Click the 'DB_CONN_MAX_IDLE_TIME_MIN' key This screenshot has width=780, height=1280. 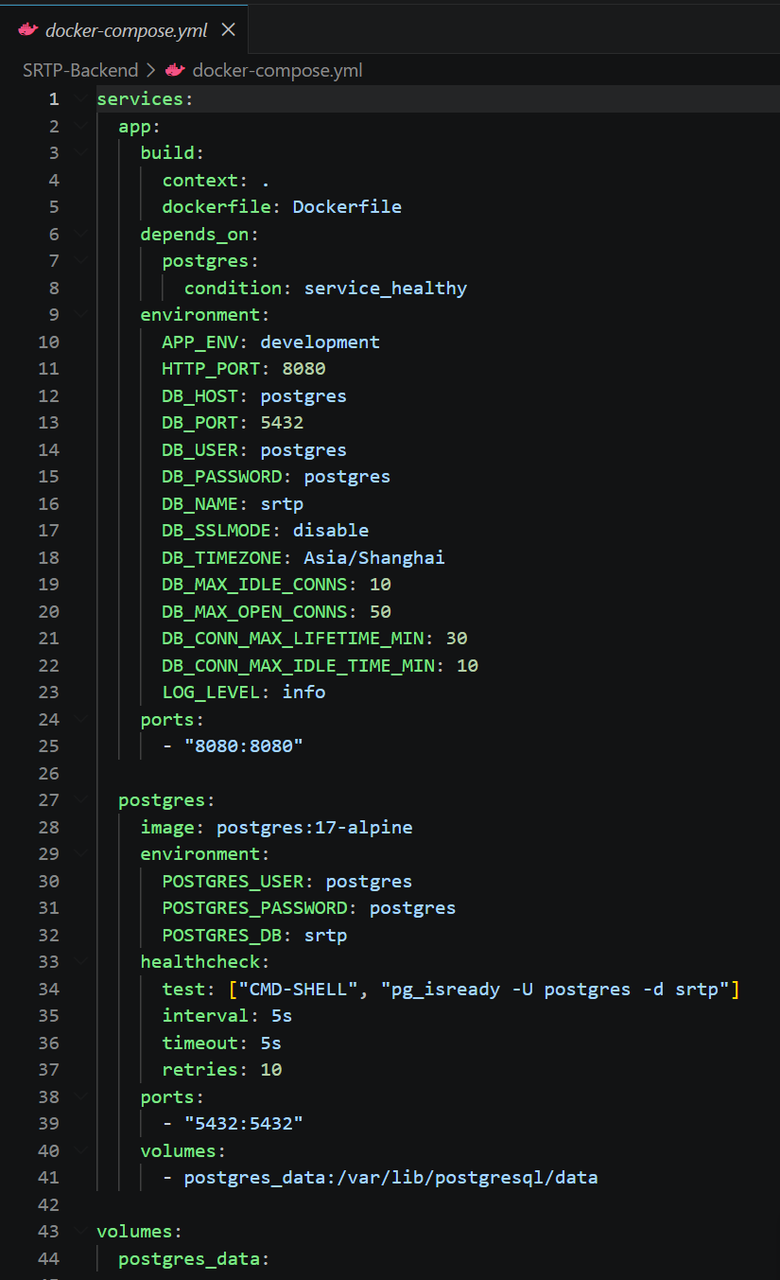pos(298,666)
